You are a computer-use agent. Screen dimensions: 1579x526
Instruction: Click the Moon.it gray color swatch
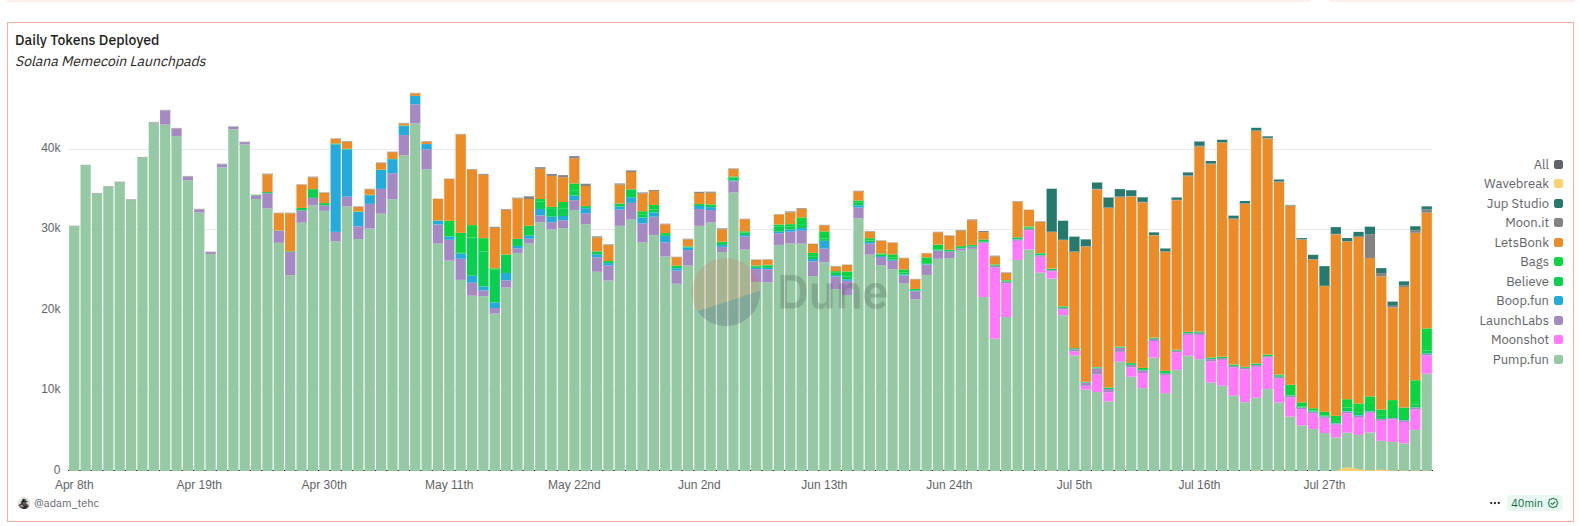pyautogui.click(x=1558, y=223)
